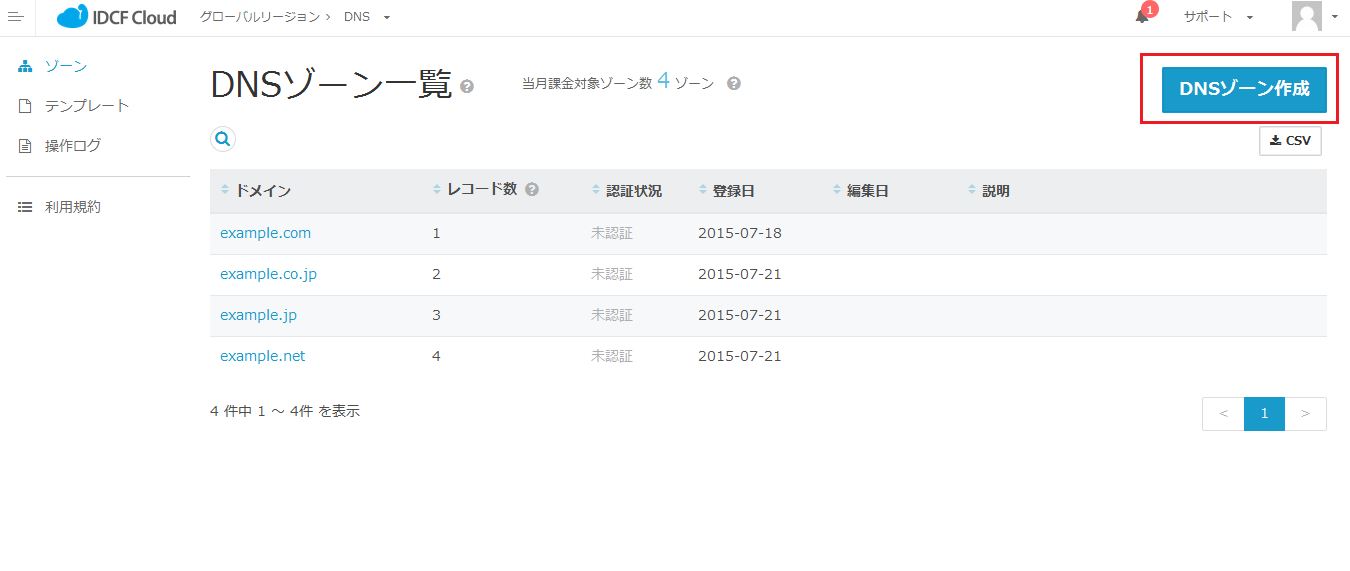Viewport: 1350px width, 571px height.
Task: Open the DNS service dropdown
Action: coord(366,17)
